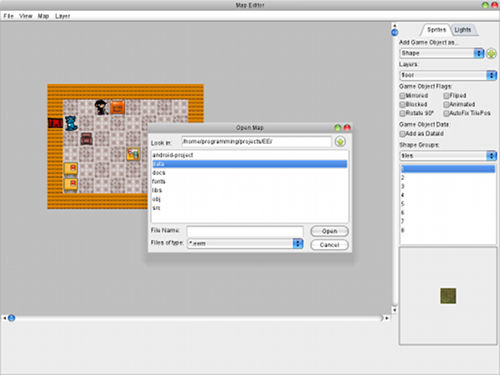Go up a folder in Open Map dialog
Screen dimensions: 500x375
(340, 142)
